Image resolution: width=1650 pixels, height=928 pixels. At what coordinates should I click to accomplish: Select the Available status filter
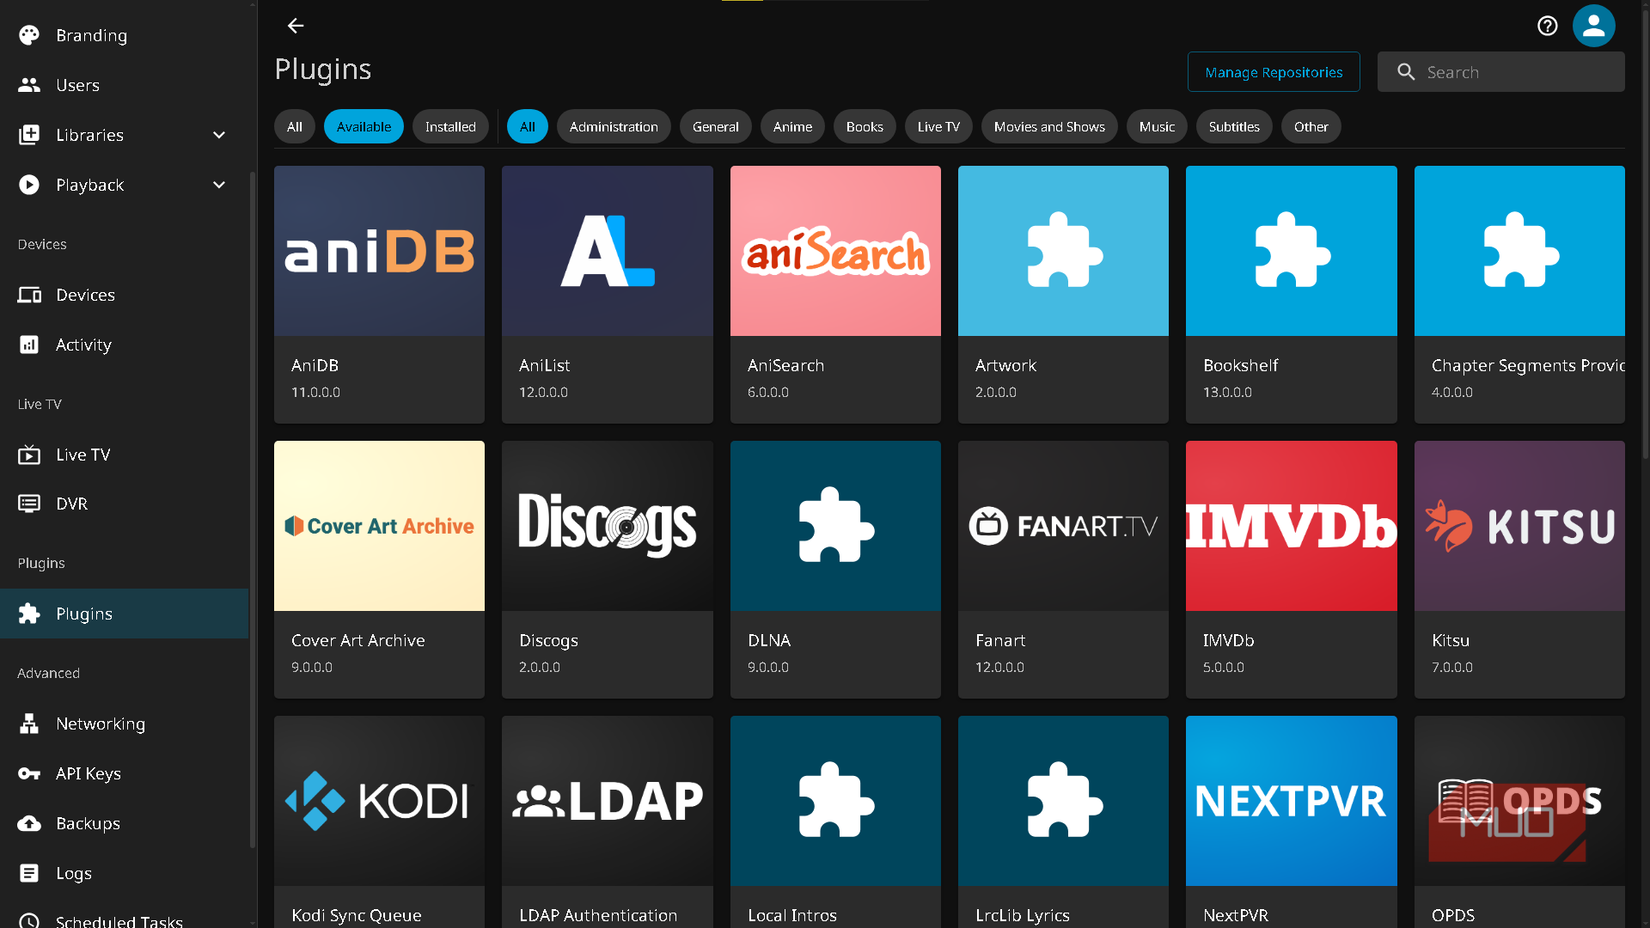pyautogui.click(x=364, y=127)
